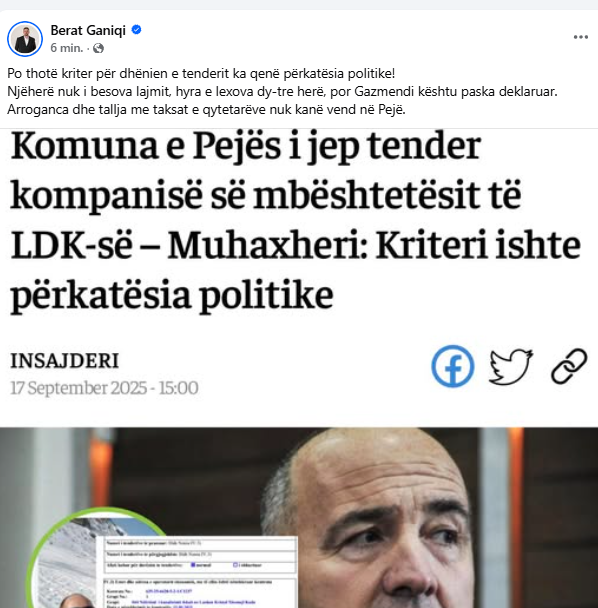The width and height of the screenshot is (598, 608).
Task: Open Berat Ganiqi's profile picture
Action: 25,39
